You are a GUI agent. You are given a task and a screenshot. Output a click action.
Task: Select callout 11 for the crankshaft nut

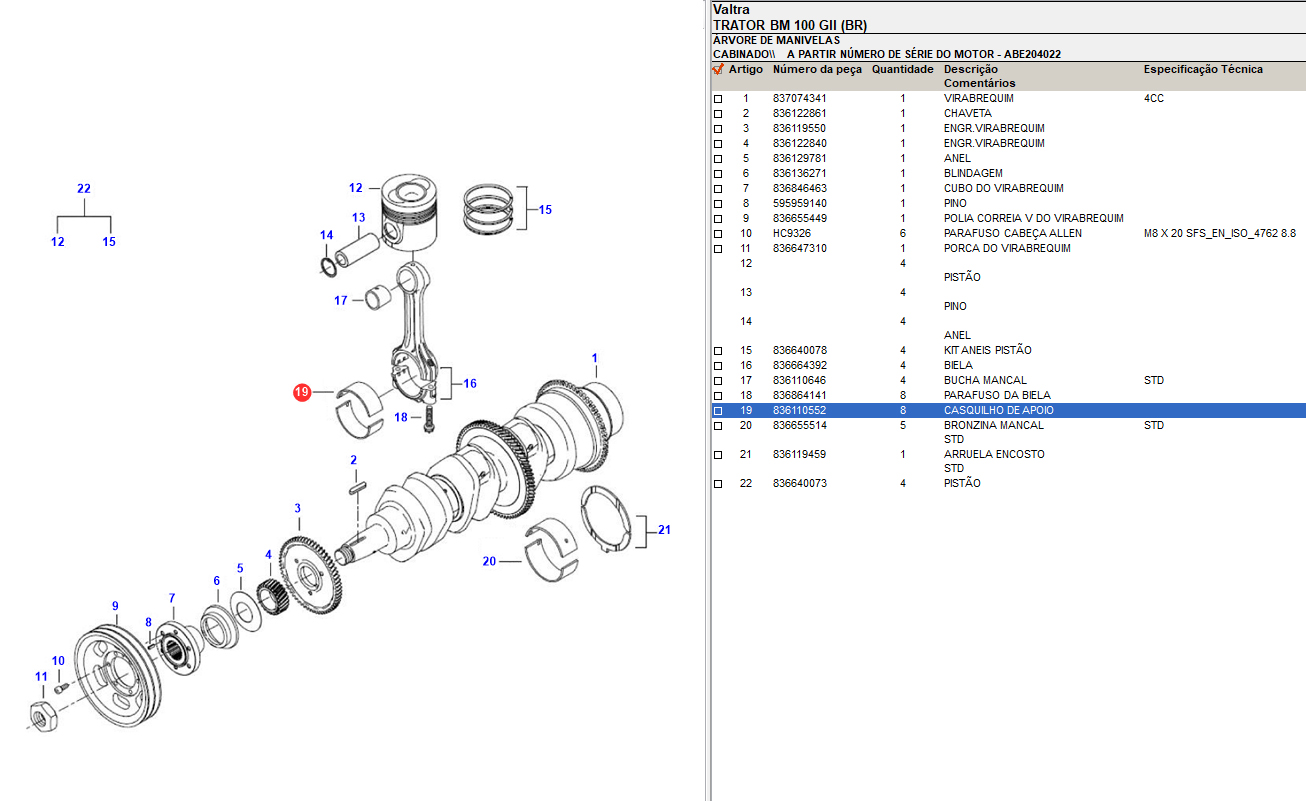point(41,677)
